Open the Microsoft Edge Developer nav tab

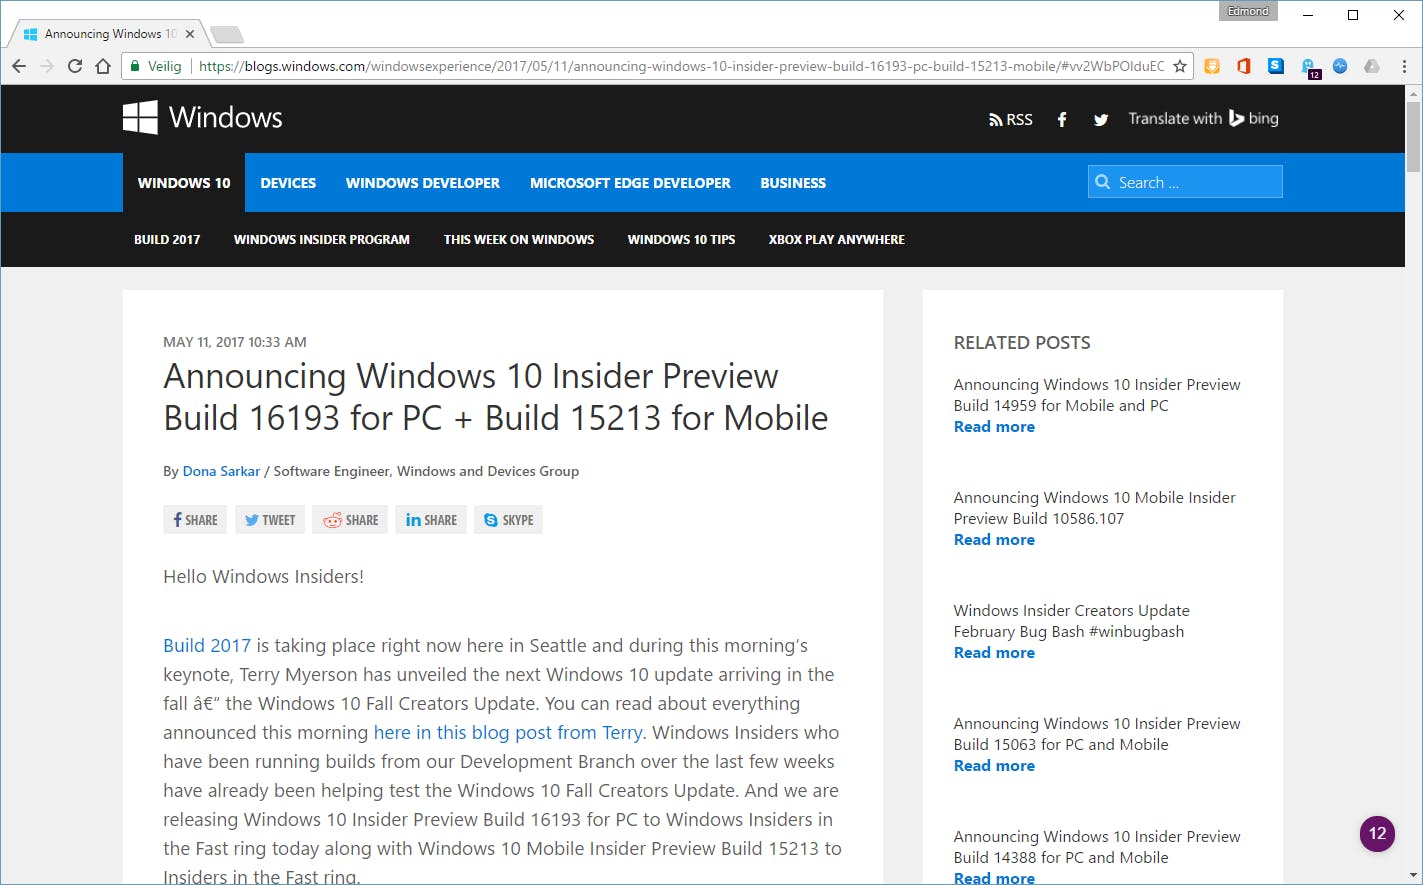pos(630,183)
